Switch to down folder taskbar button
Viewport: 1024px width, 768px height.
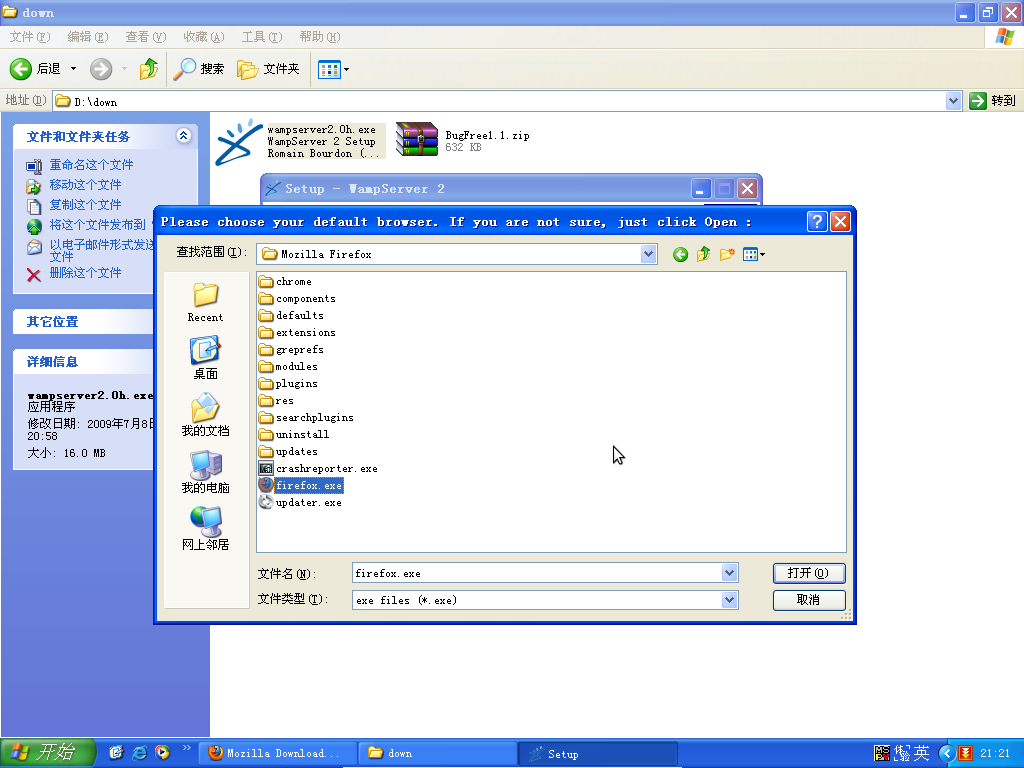click(438, 753)
